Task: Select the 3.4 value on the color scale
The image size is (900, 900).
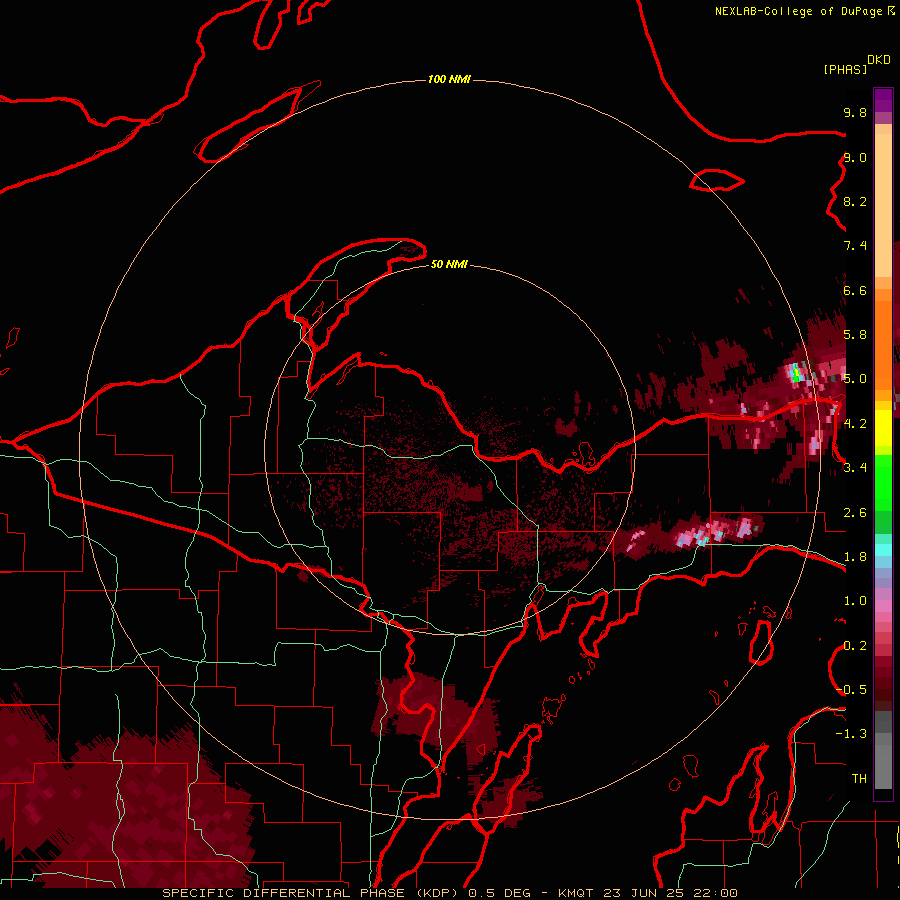Action: click(855, 468)
